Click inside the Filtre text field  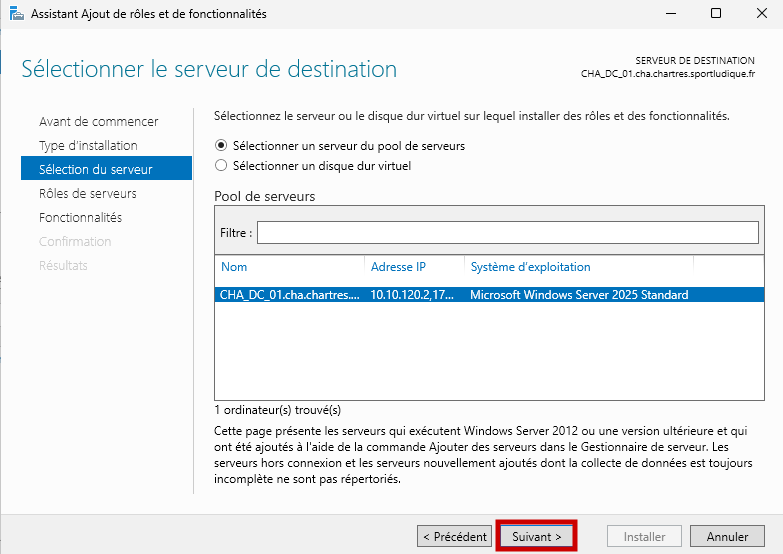(507, 232)
